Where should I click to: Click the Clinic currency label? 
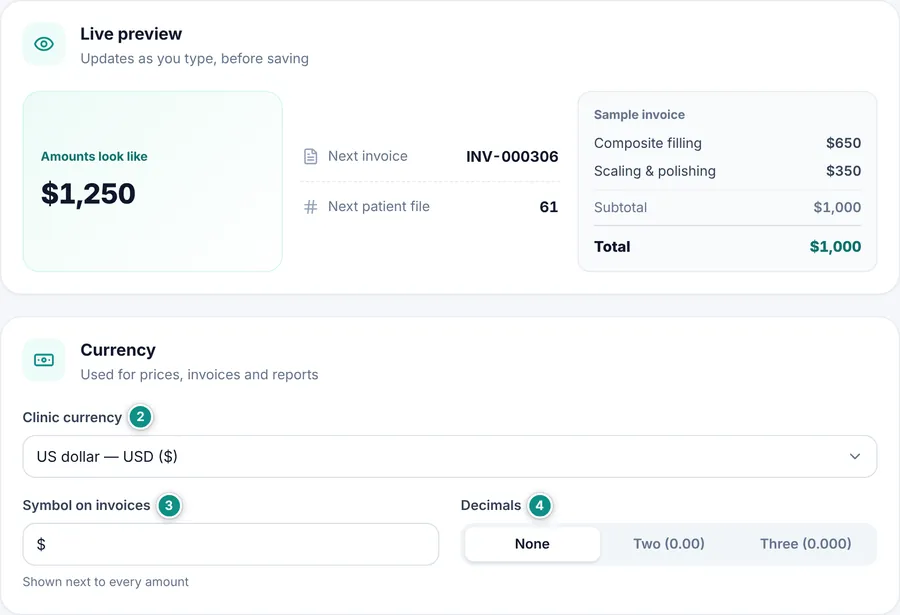click(72, 417)
